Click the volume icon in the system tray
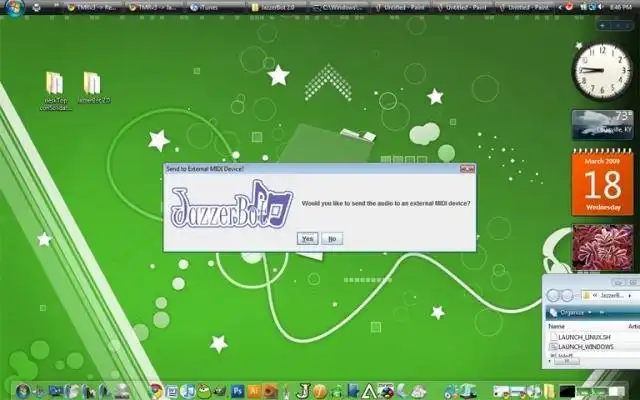 tap(602, 7)
